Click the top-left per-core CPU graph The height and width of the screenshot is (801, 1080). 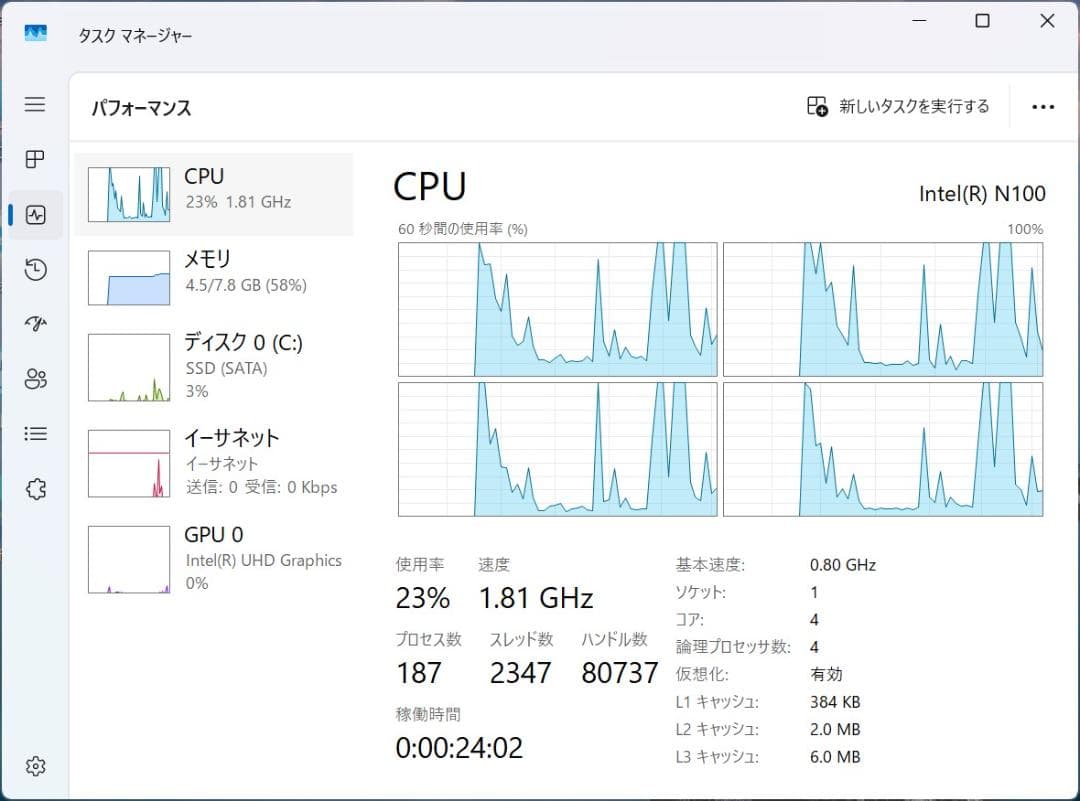pos(557,308)
